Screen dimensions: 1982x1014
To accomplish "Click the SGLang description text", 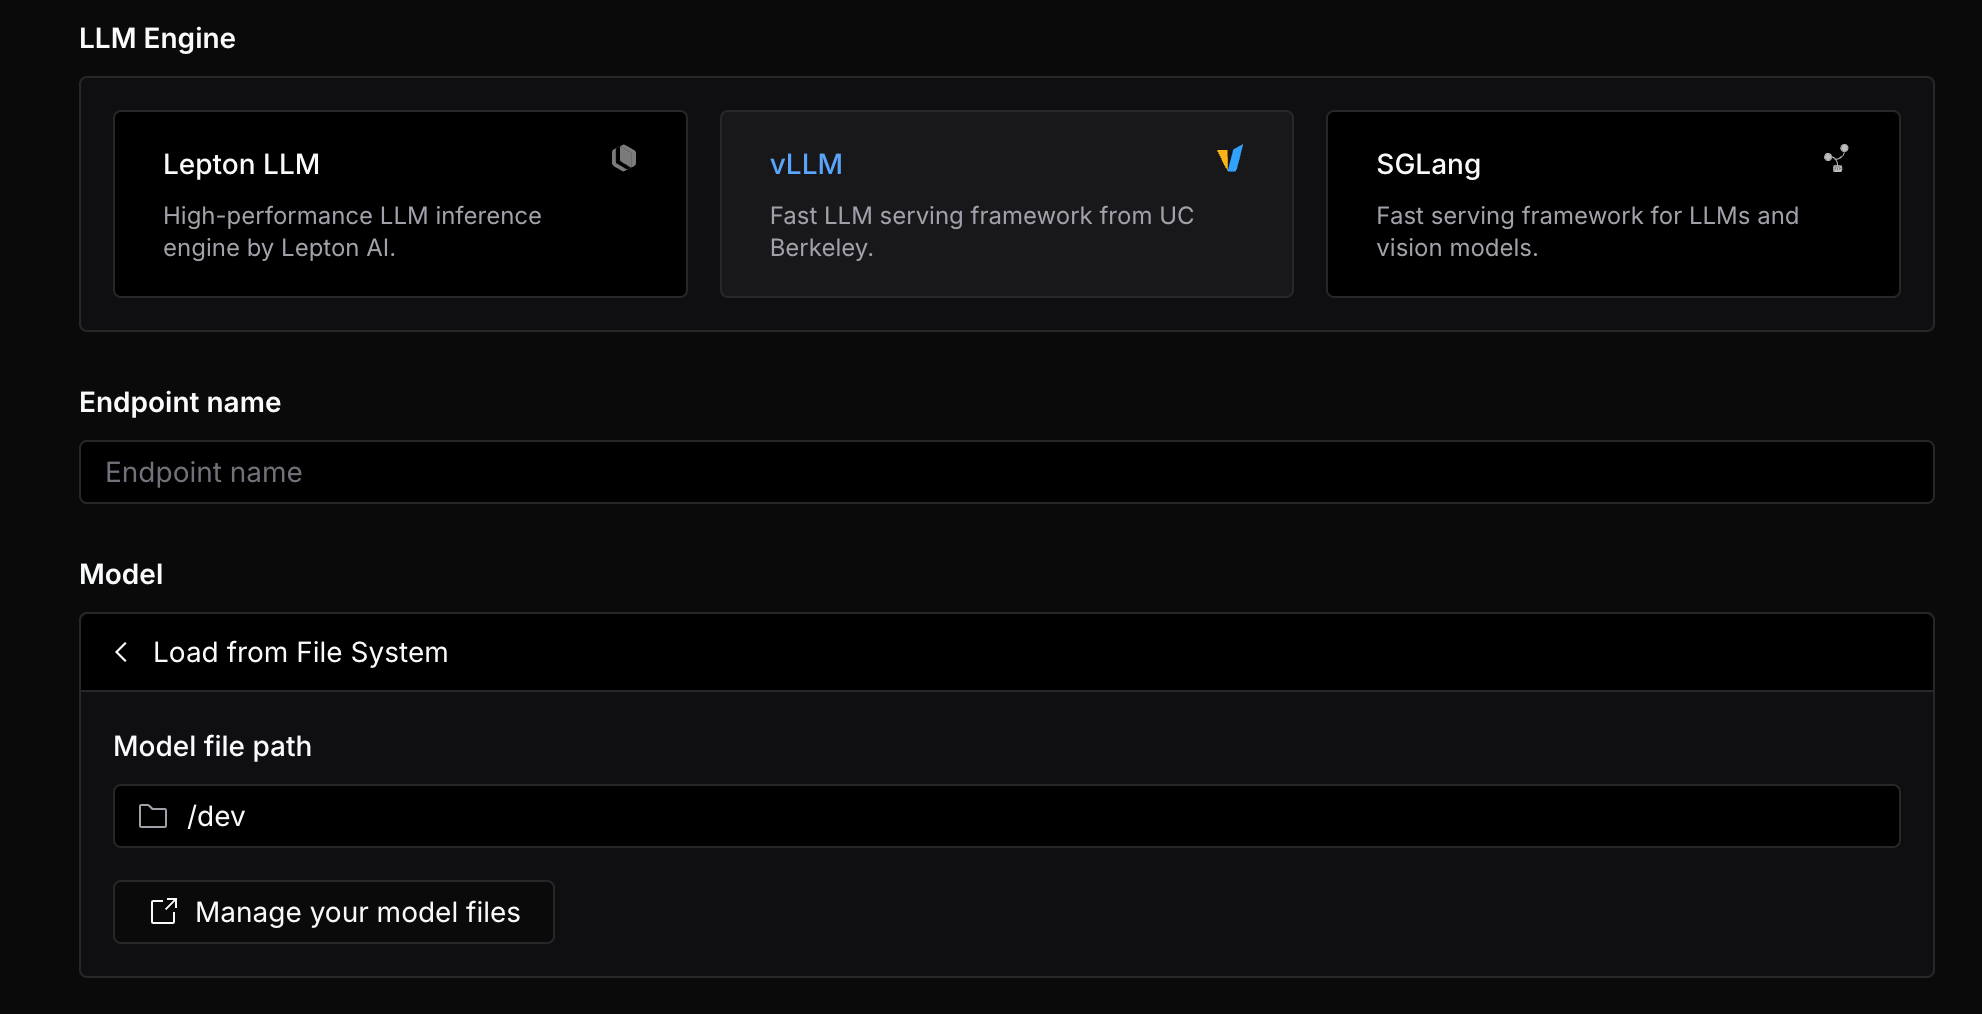I will (1587, 231).
